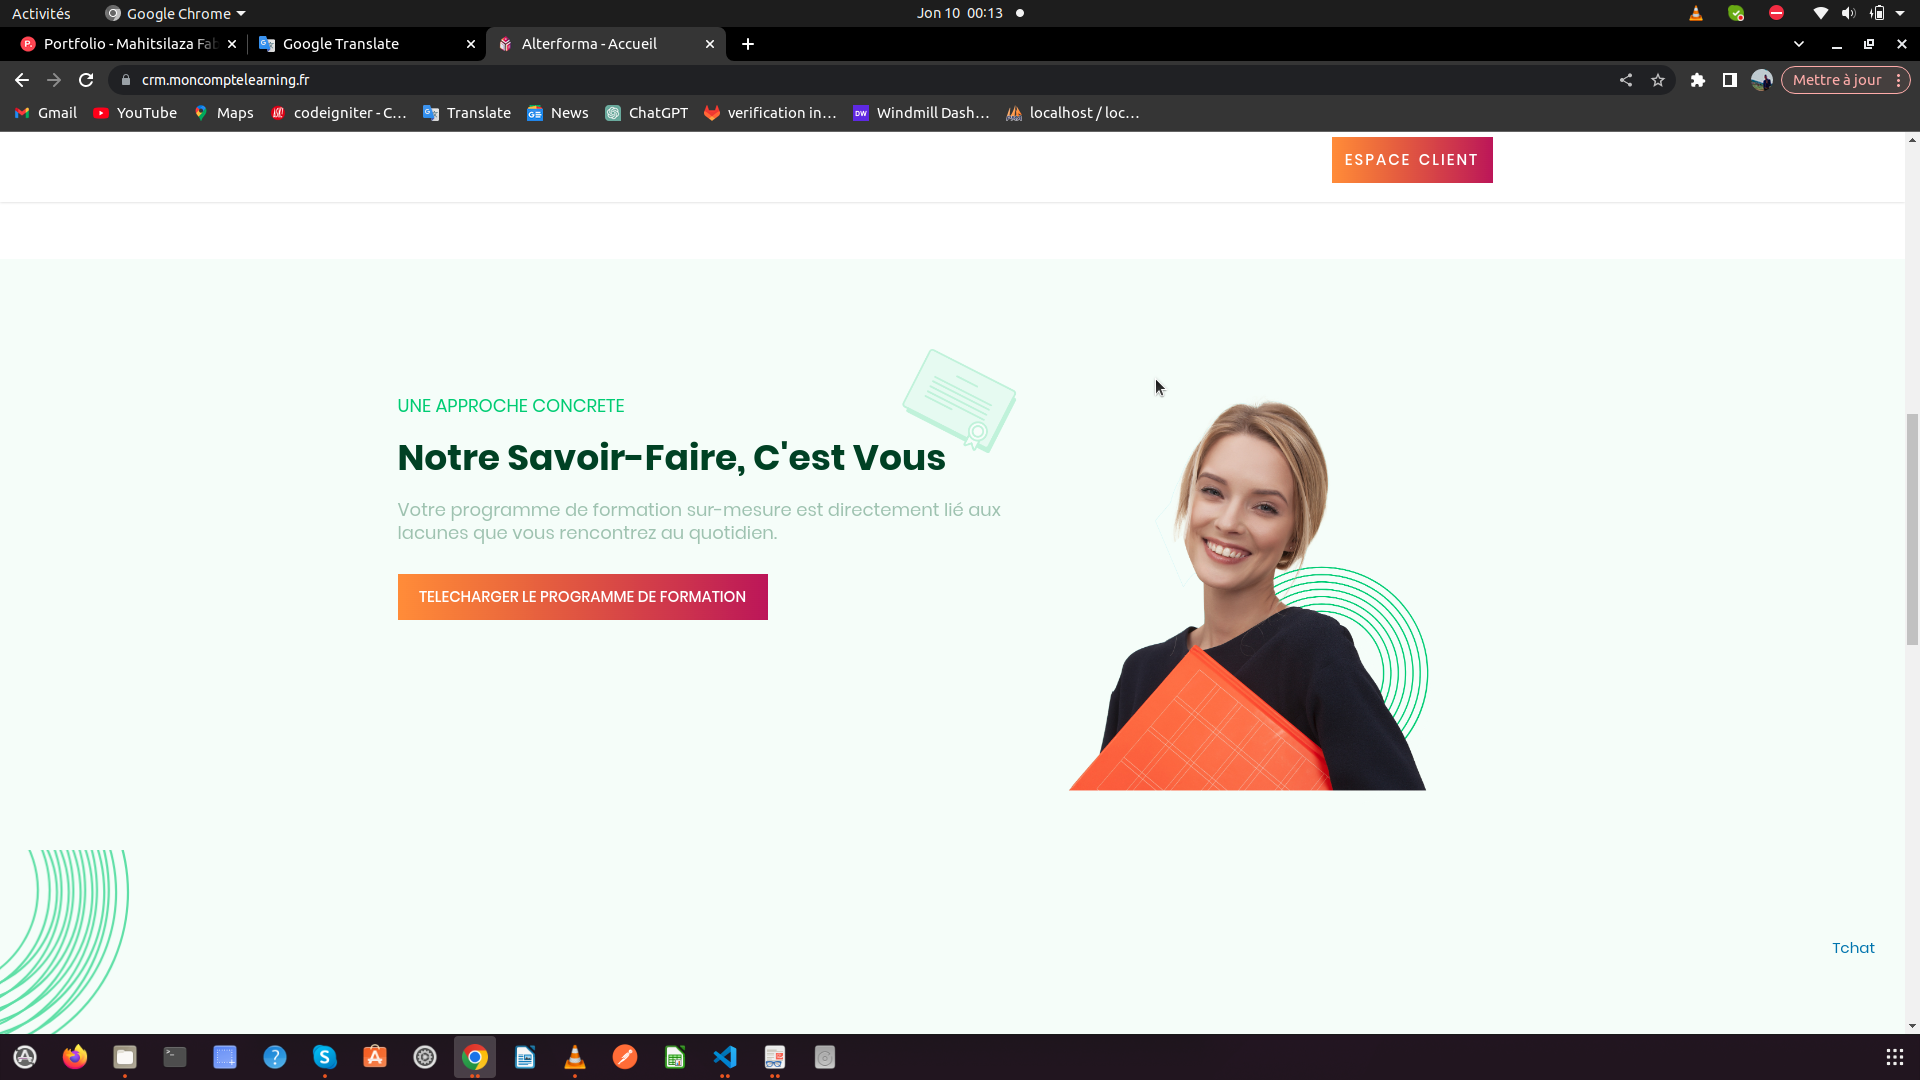Click the Mettre à jour update button
This screenshot has height=1080, width=1920.
pos(1845,80)
